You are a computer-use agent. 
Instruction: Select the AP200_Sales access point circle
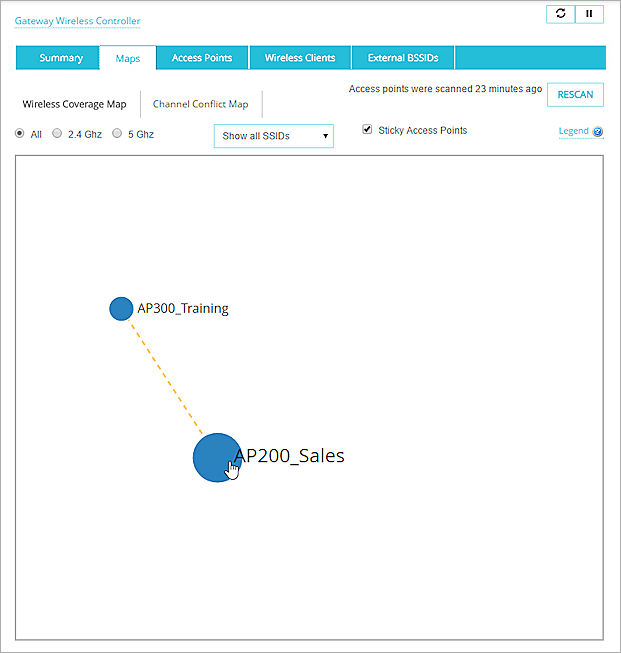tap(217, 458)
